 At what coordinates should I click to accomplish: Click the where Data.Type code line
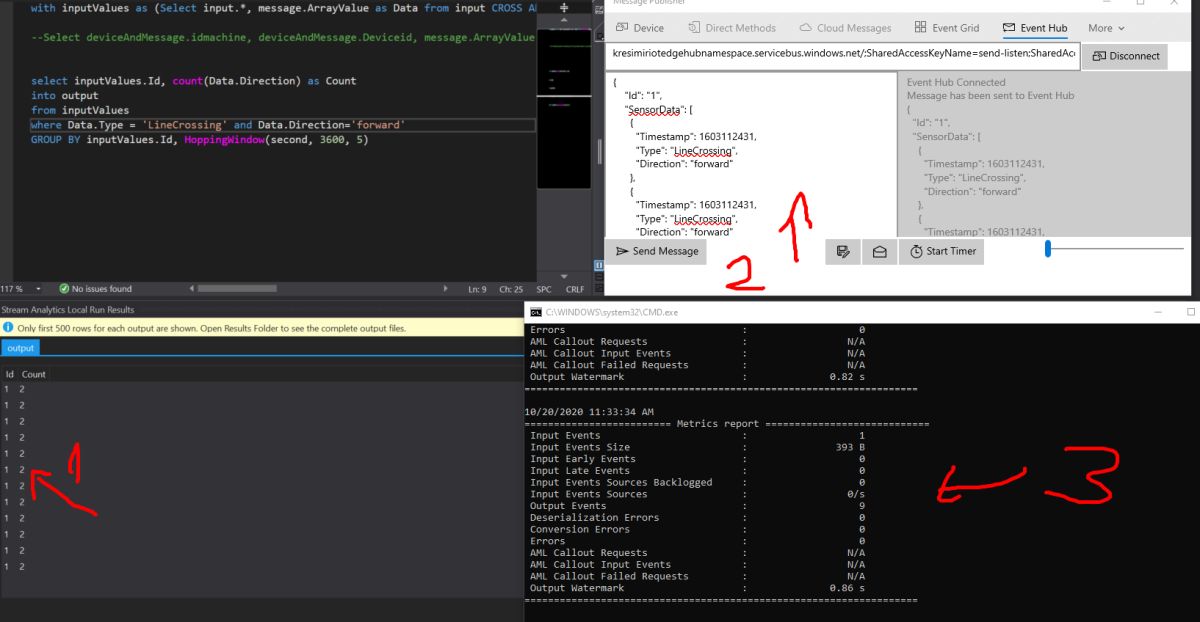[x=217, y=125]
